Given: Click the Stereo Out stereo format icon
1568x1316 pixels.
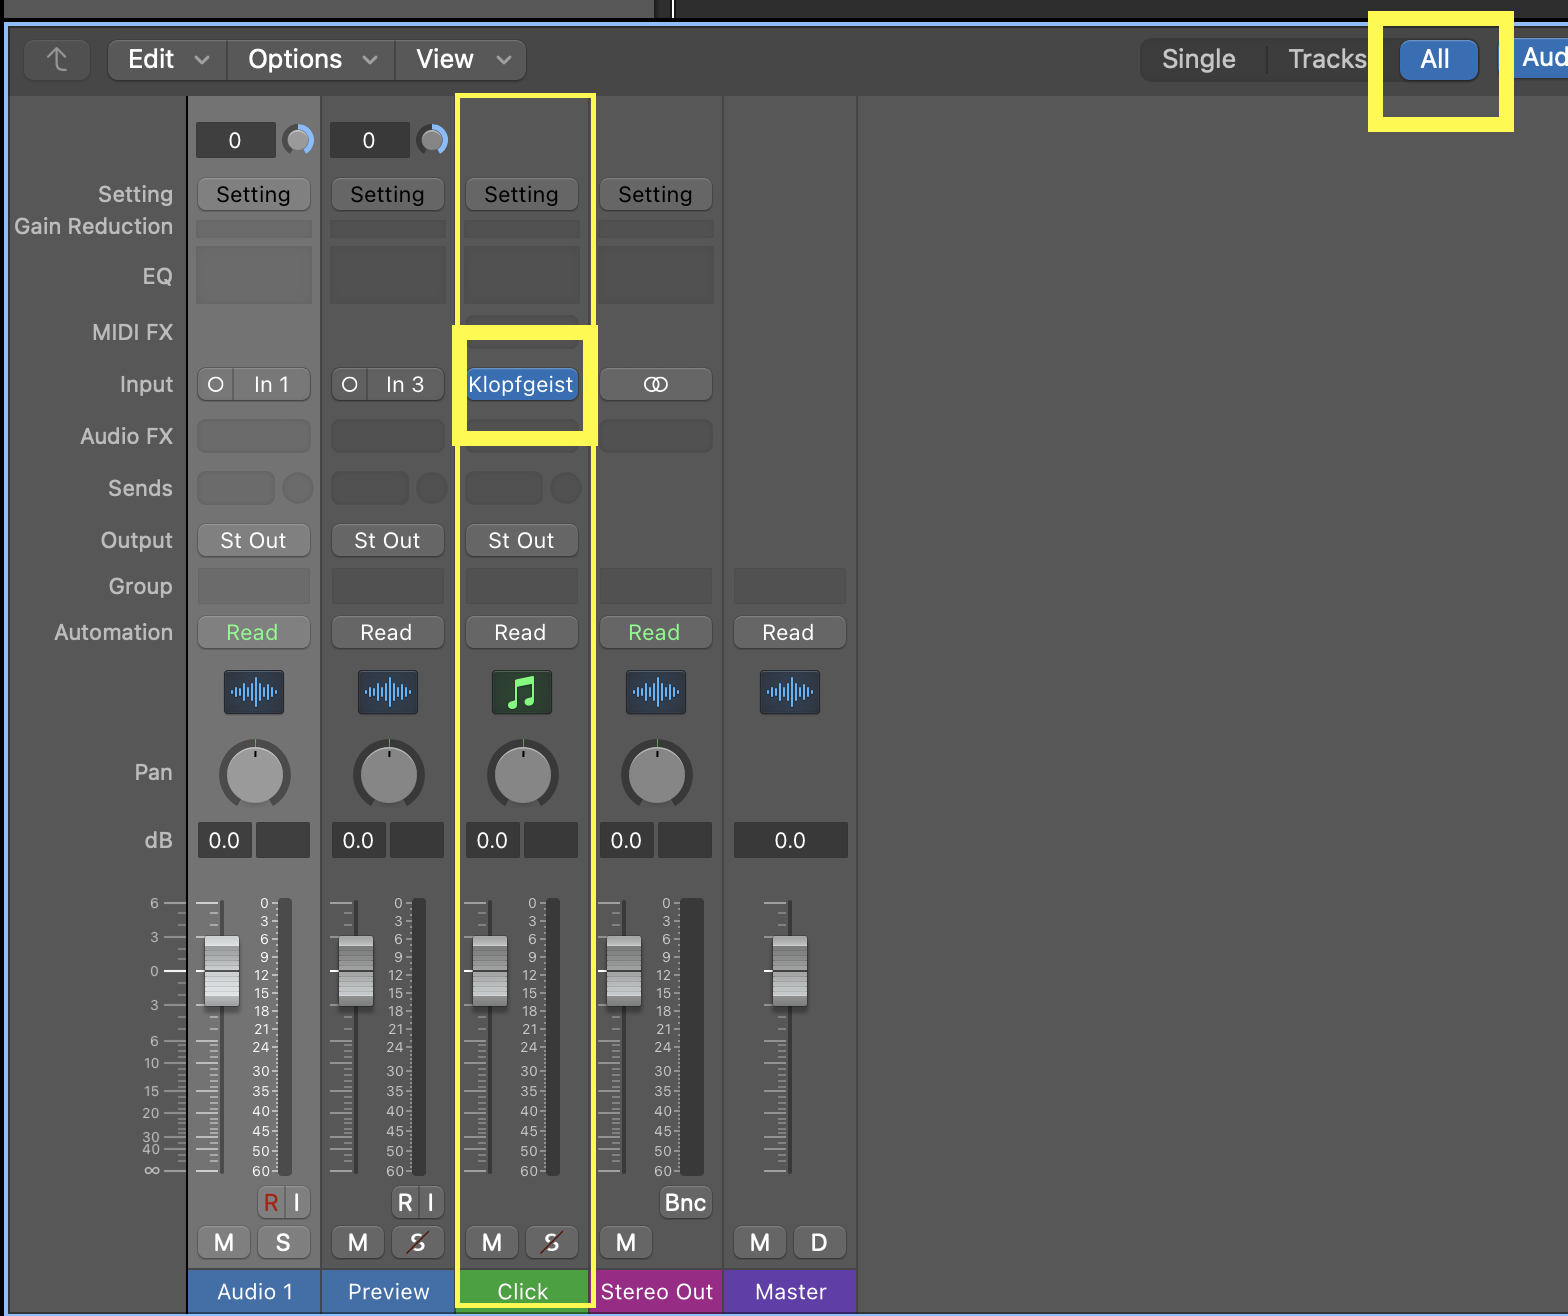Looking at the screenshot, I should click(656, 385).
